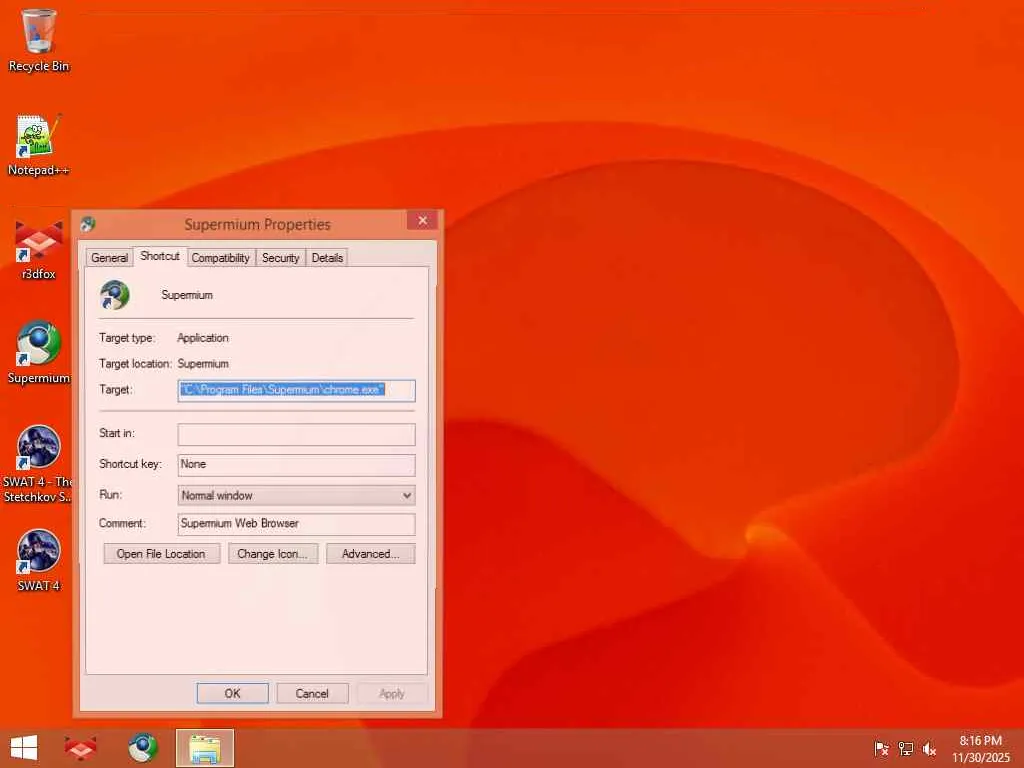Click the Supermium icon in dialog title bar
1024x768 pixels.
88,224
